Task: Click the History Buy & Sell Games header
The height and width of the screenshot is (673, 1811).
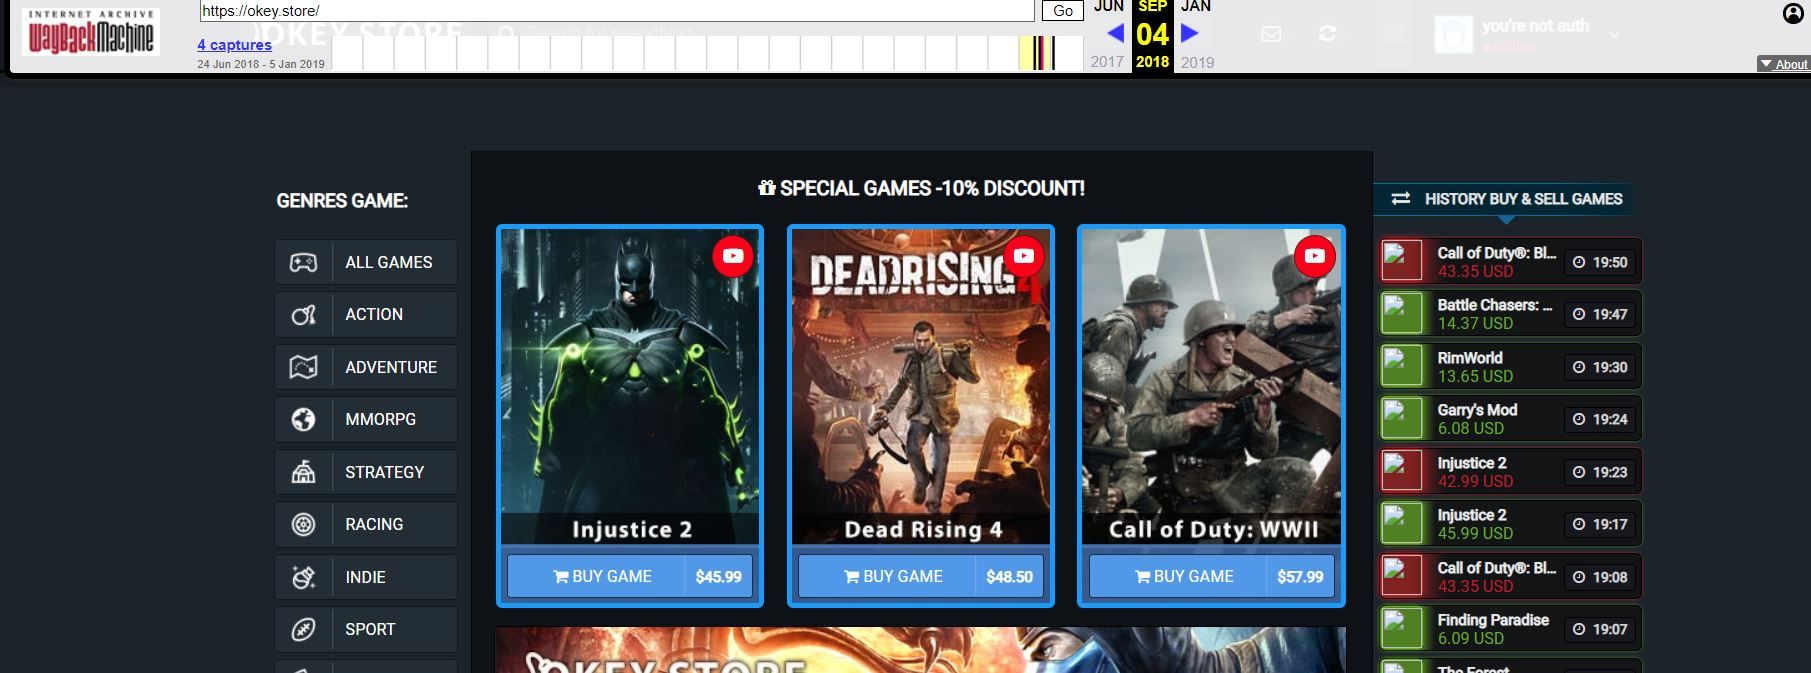Action: 1507,199
